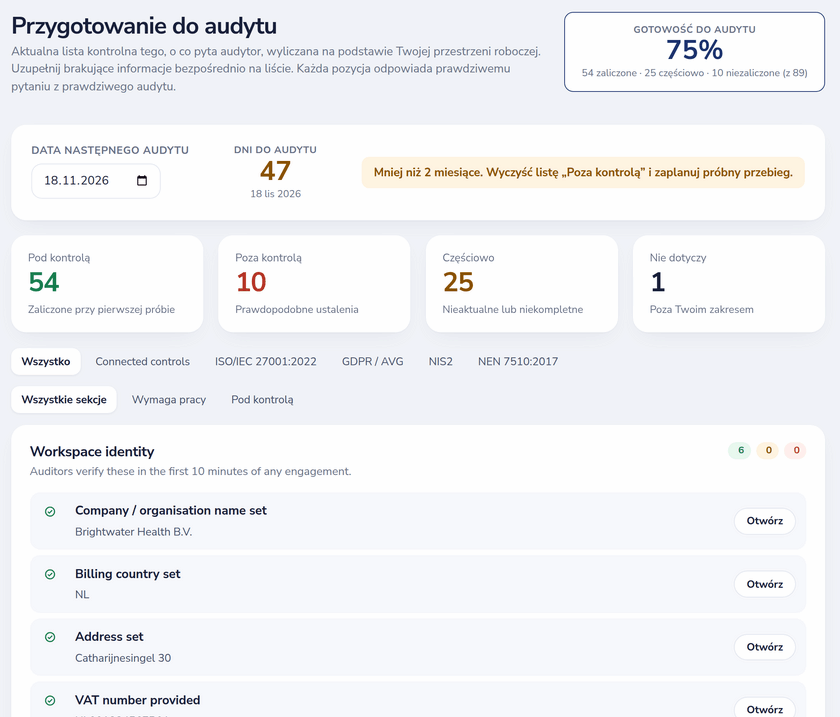The width and height of the screenshot is (840, 717).
Task: Click the Catharijnesingel 30 address text
Action: point(123,658)
